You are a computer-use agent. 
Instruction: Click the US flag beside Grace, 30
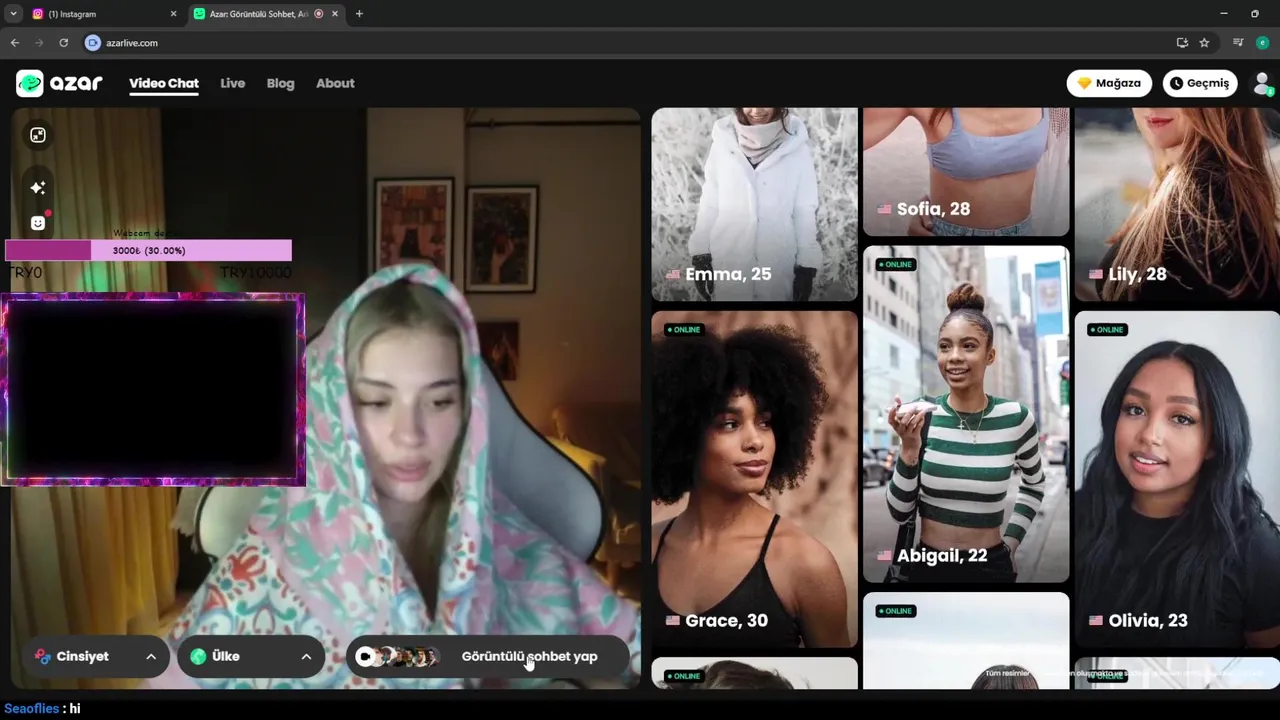click(673, 621)
